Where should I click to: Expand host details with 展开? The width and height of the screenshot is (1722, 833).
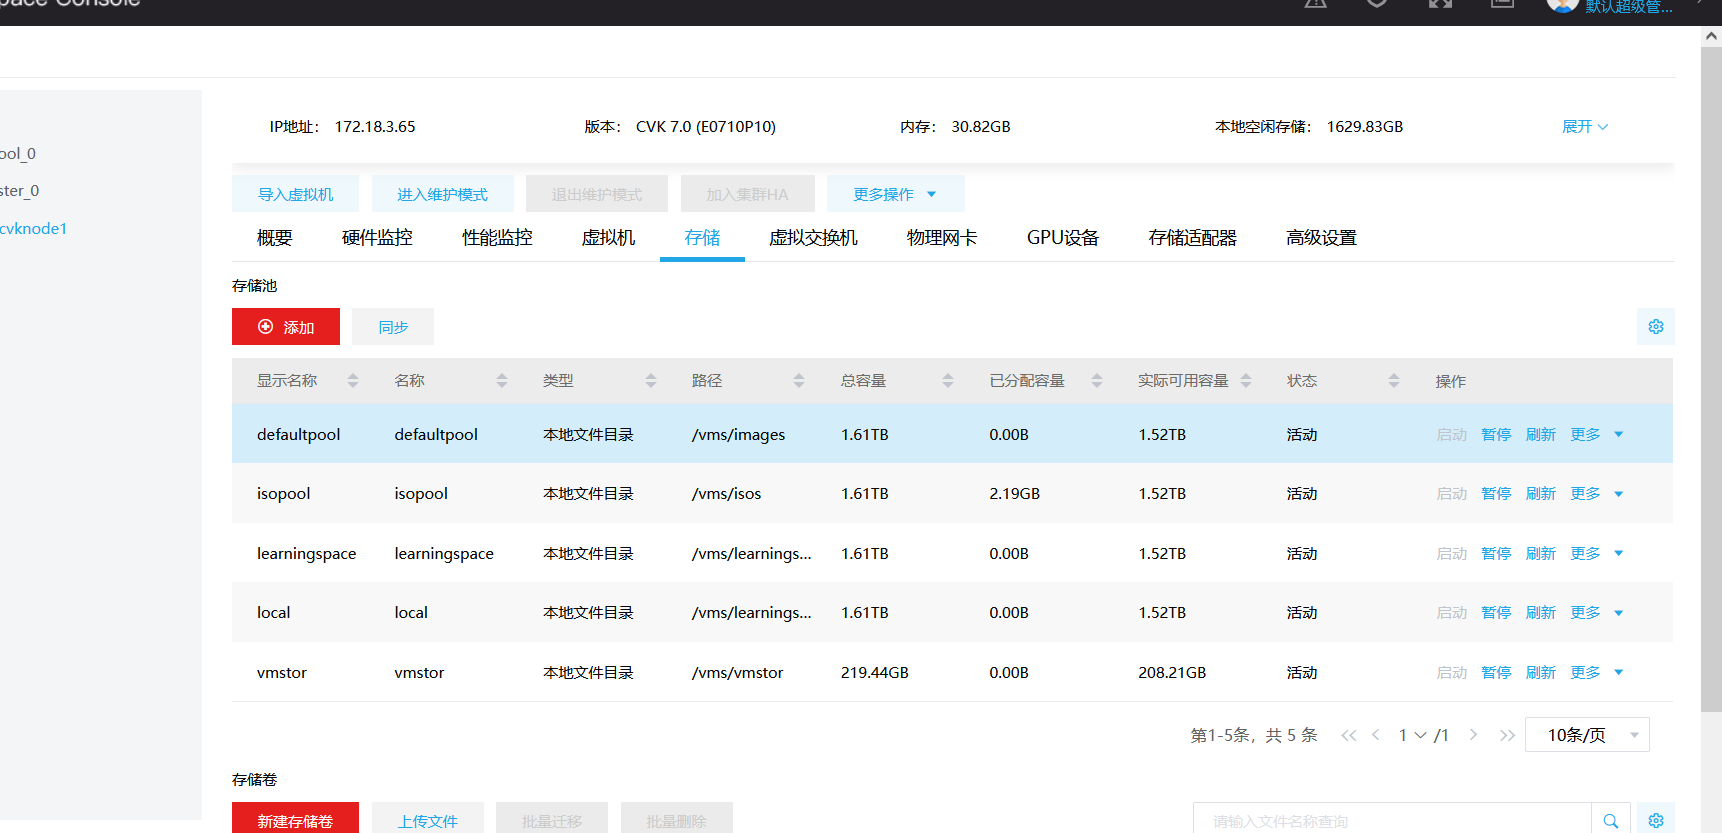(x=1584, y=127)
